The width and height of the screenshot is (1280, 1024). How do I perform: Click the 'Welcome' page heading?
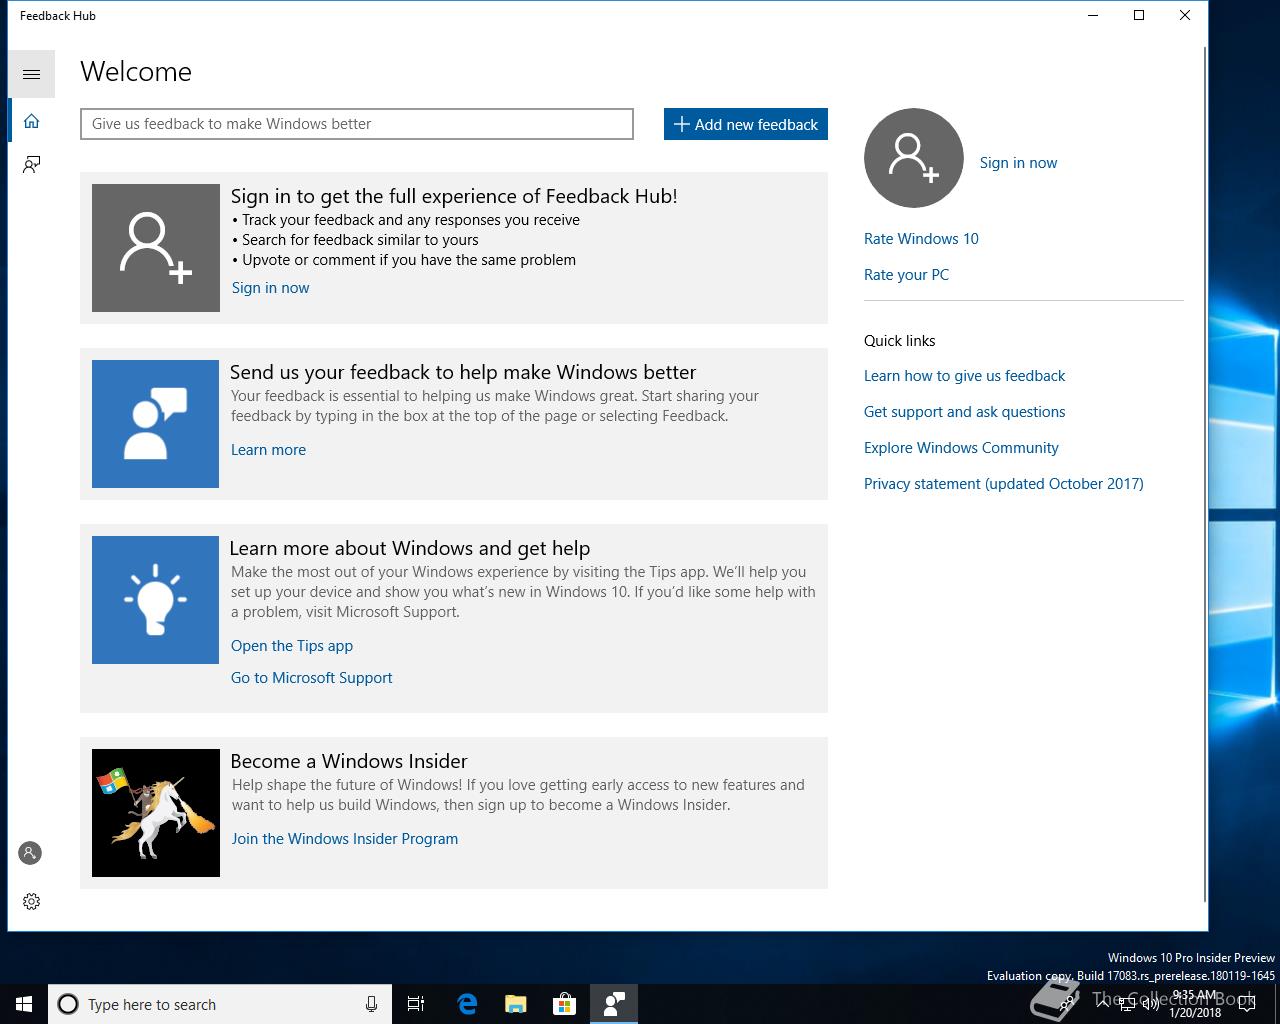pyautogui.click(x=136, y=72)
